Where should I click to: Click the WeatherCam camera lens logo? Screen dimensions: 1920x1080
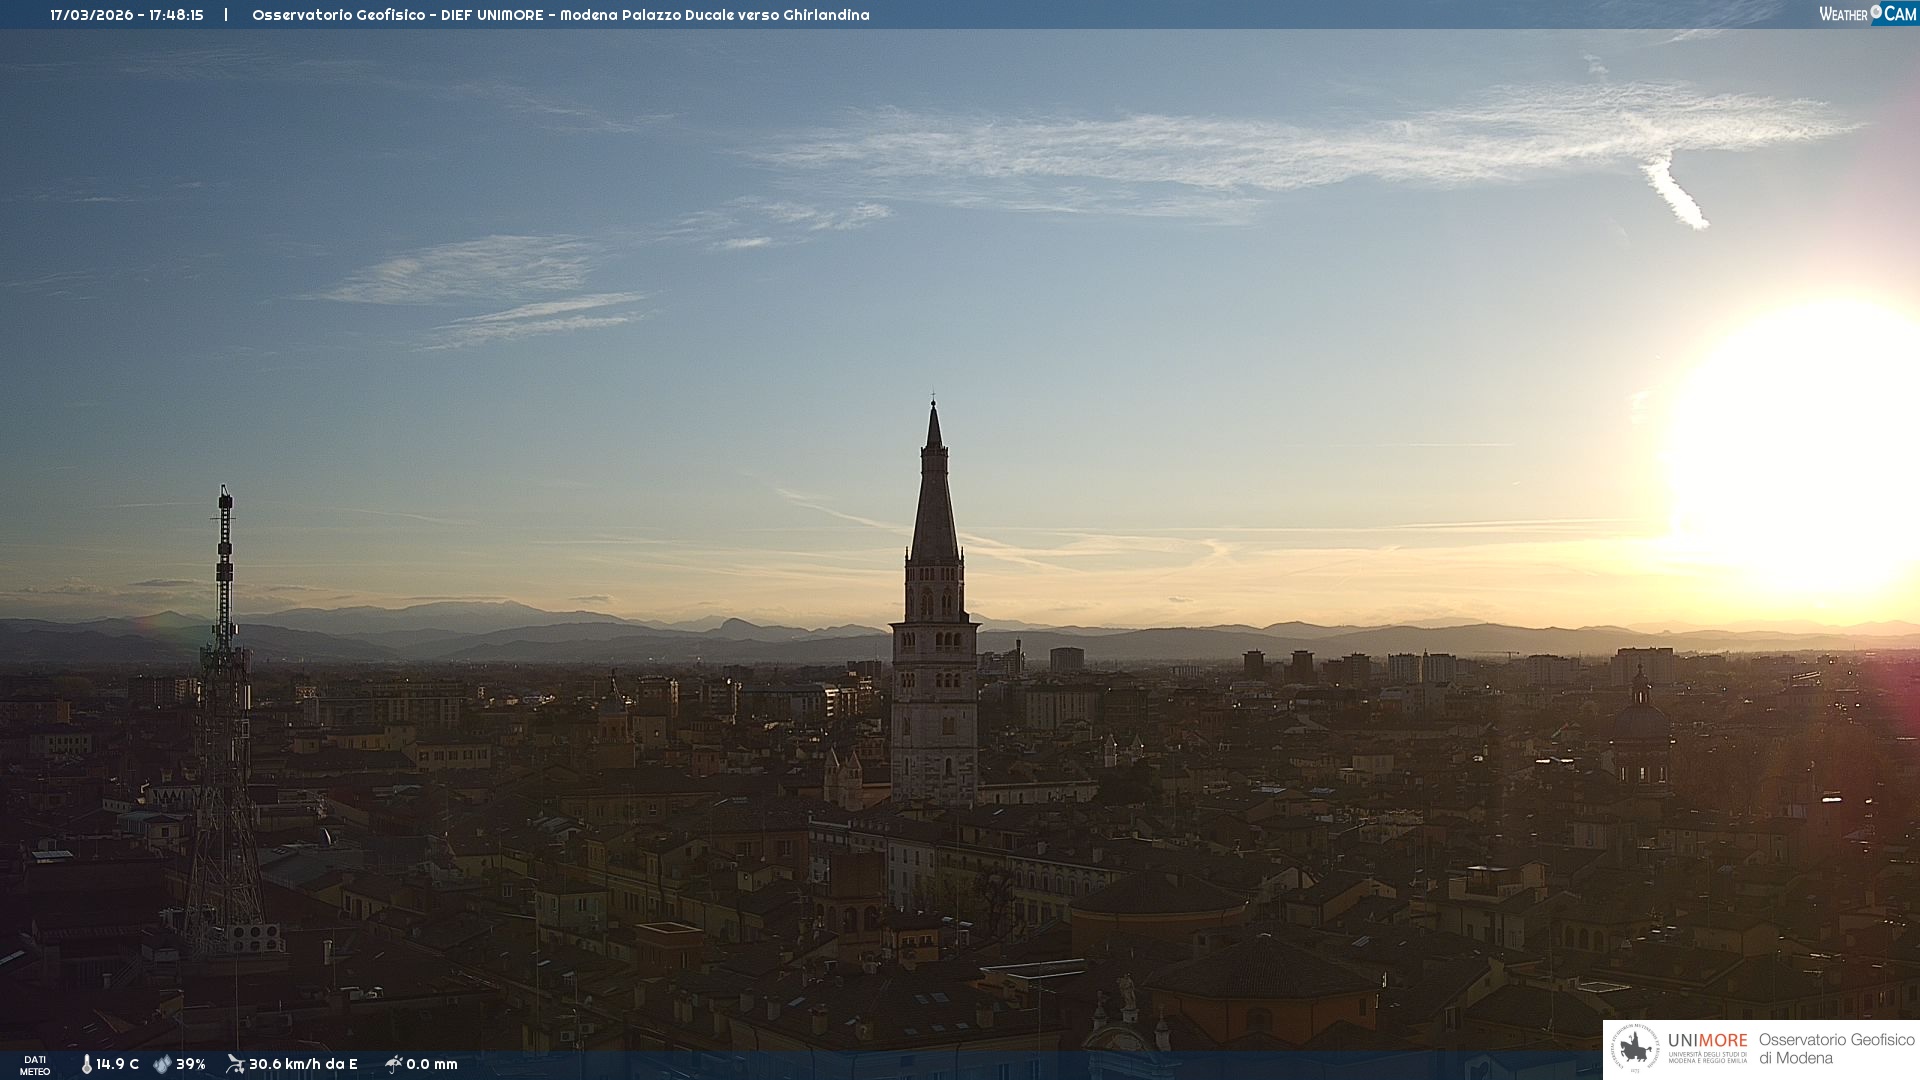(1876, 12)
